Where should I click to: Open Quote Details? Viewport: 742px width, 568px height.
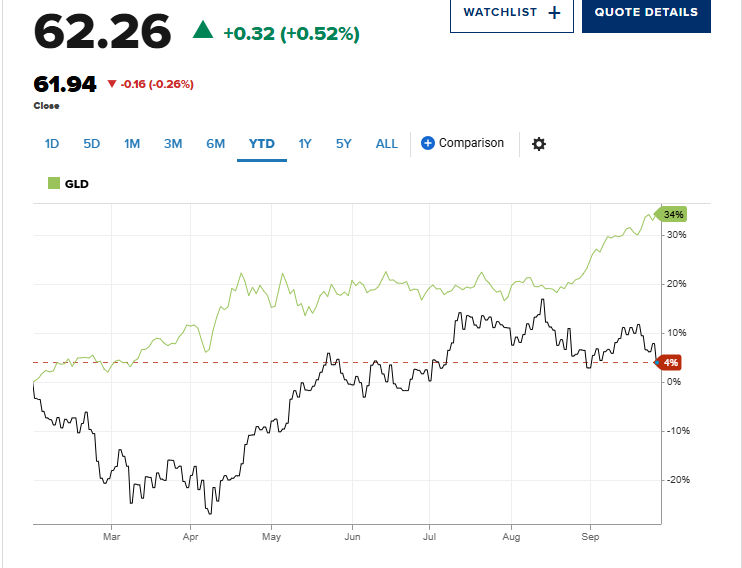pos(646,13)
